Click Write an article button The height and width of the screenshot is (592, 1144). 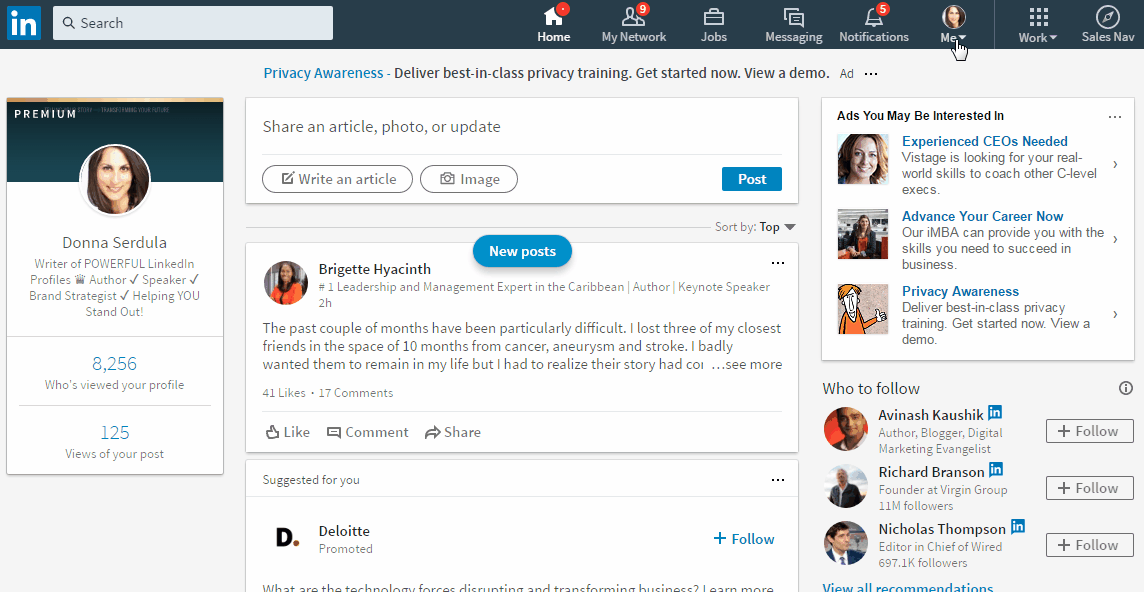[x=337, y=179]
